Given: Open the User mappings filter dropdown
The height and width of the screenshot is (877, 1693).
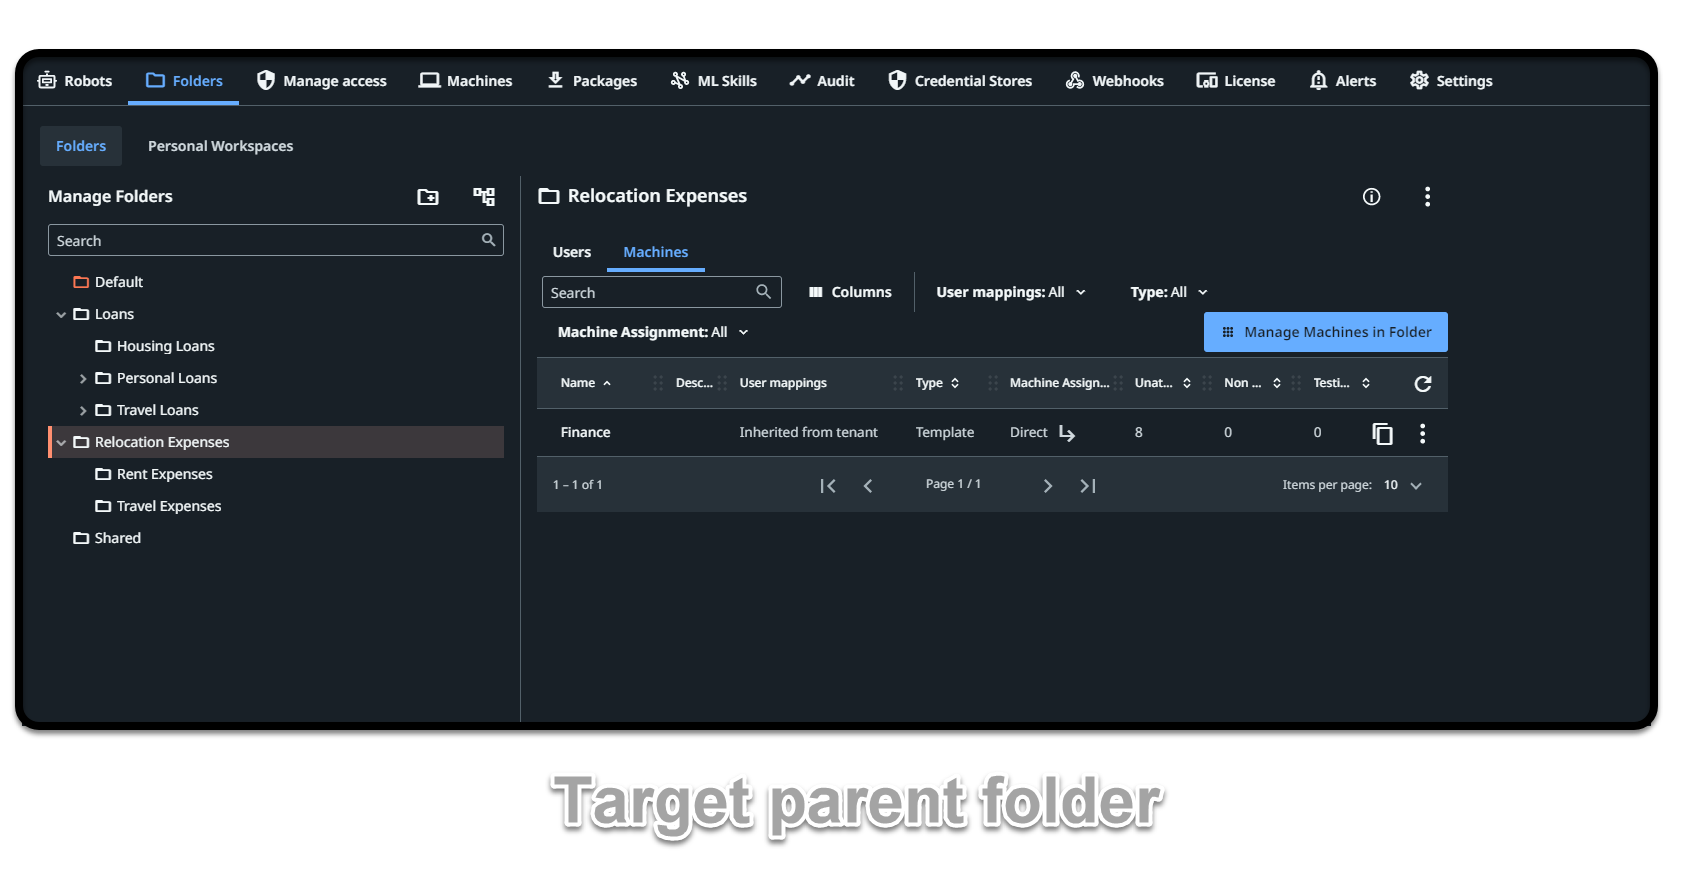Looking at the screenshot, I should click(1010, 292).
